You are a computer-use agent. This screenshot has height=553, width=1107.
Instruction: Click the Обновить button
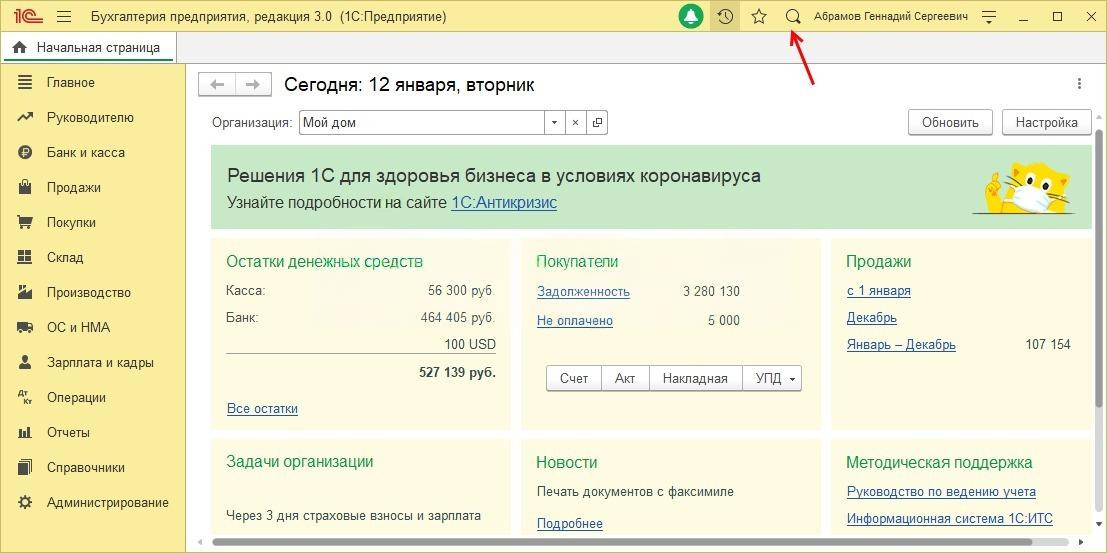(x=950, y=122)
